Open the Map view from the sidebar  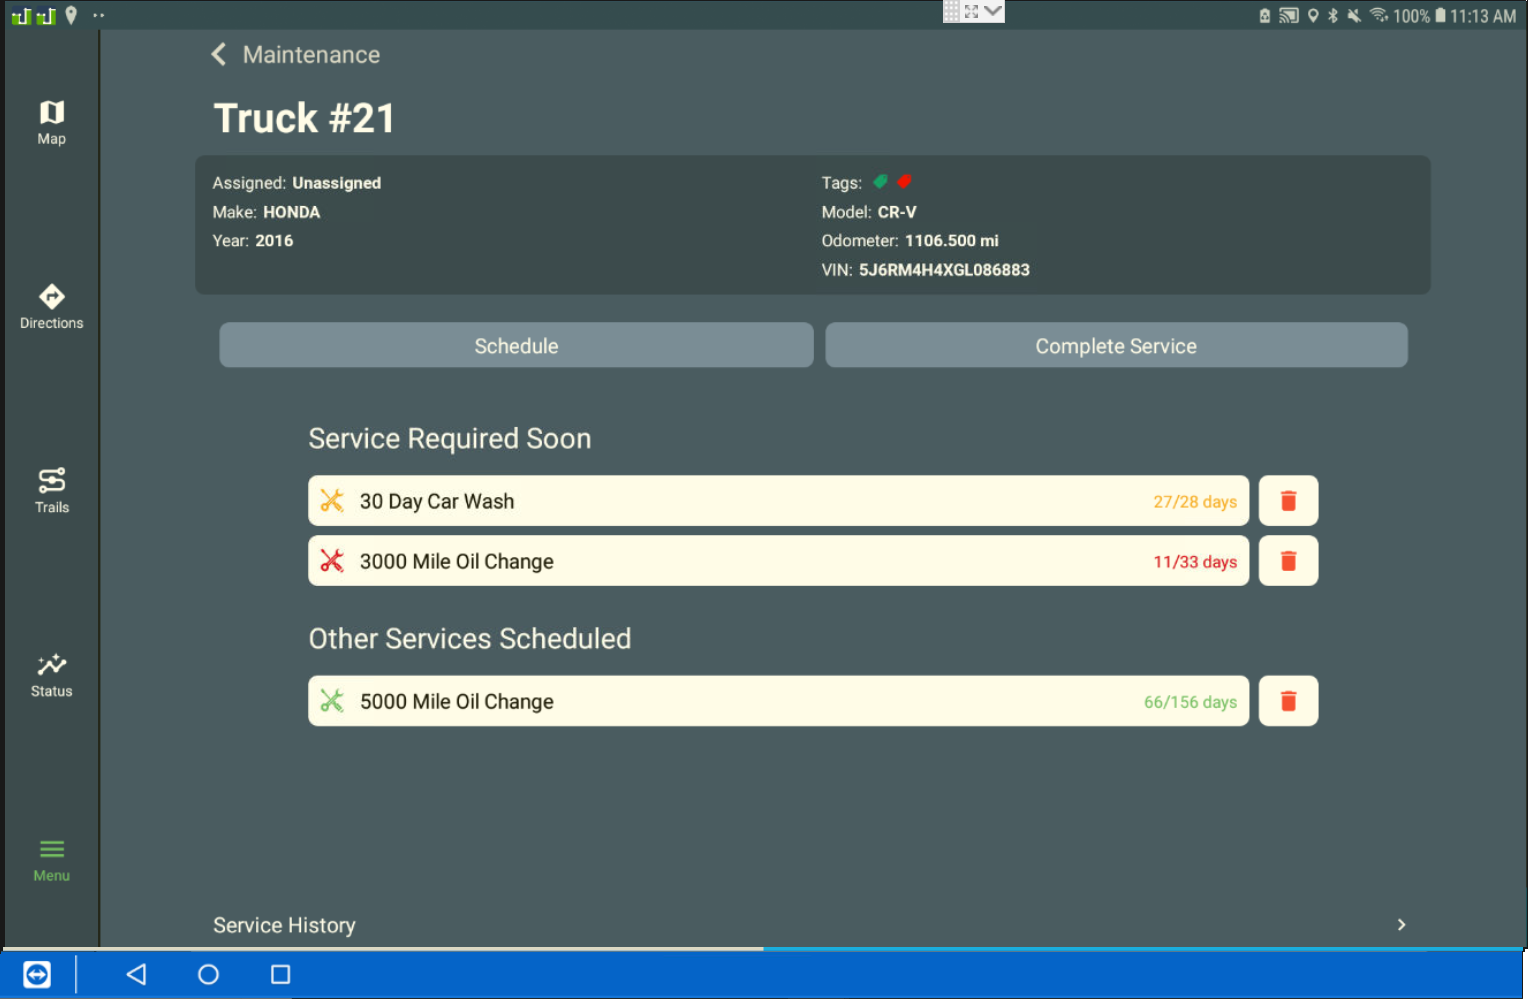point(51,120)
